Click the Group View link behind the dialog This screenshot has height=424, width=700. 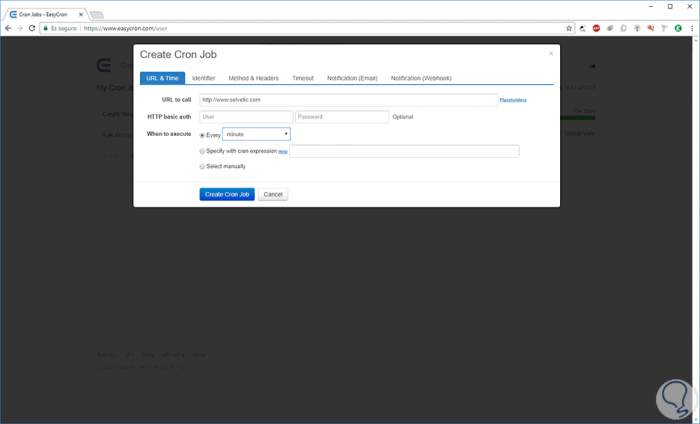580,133
